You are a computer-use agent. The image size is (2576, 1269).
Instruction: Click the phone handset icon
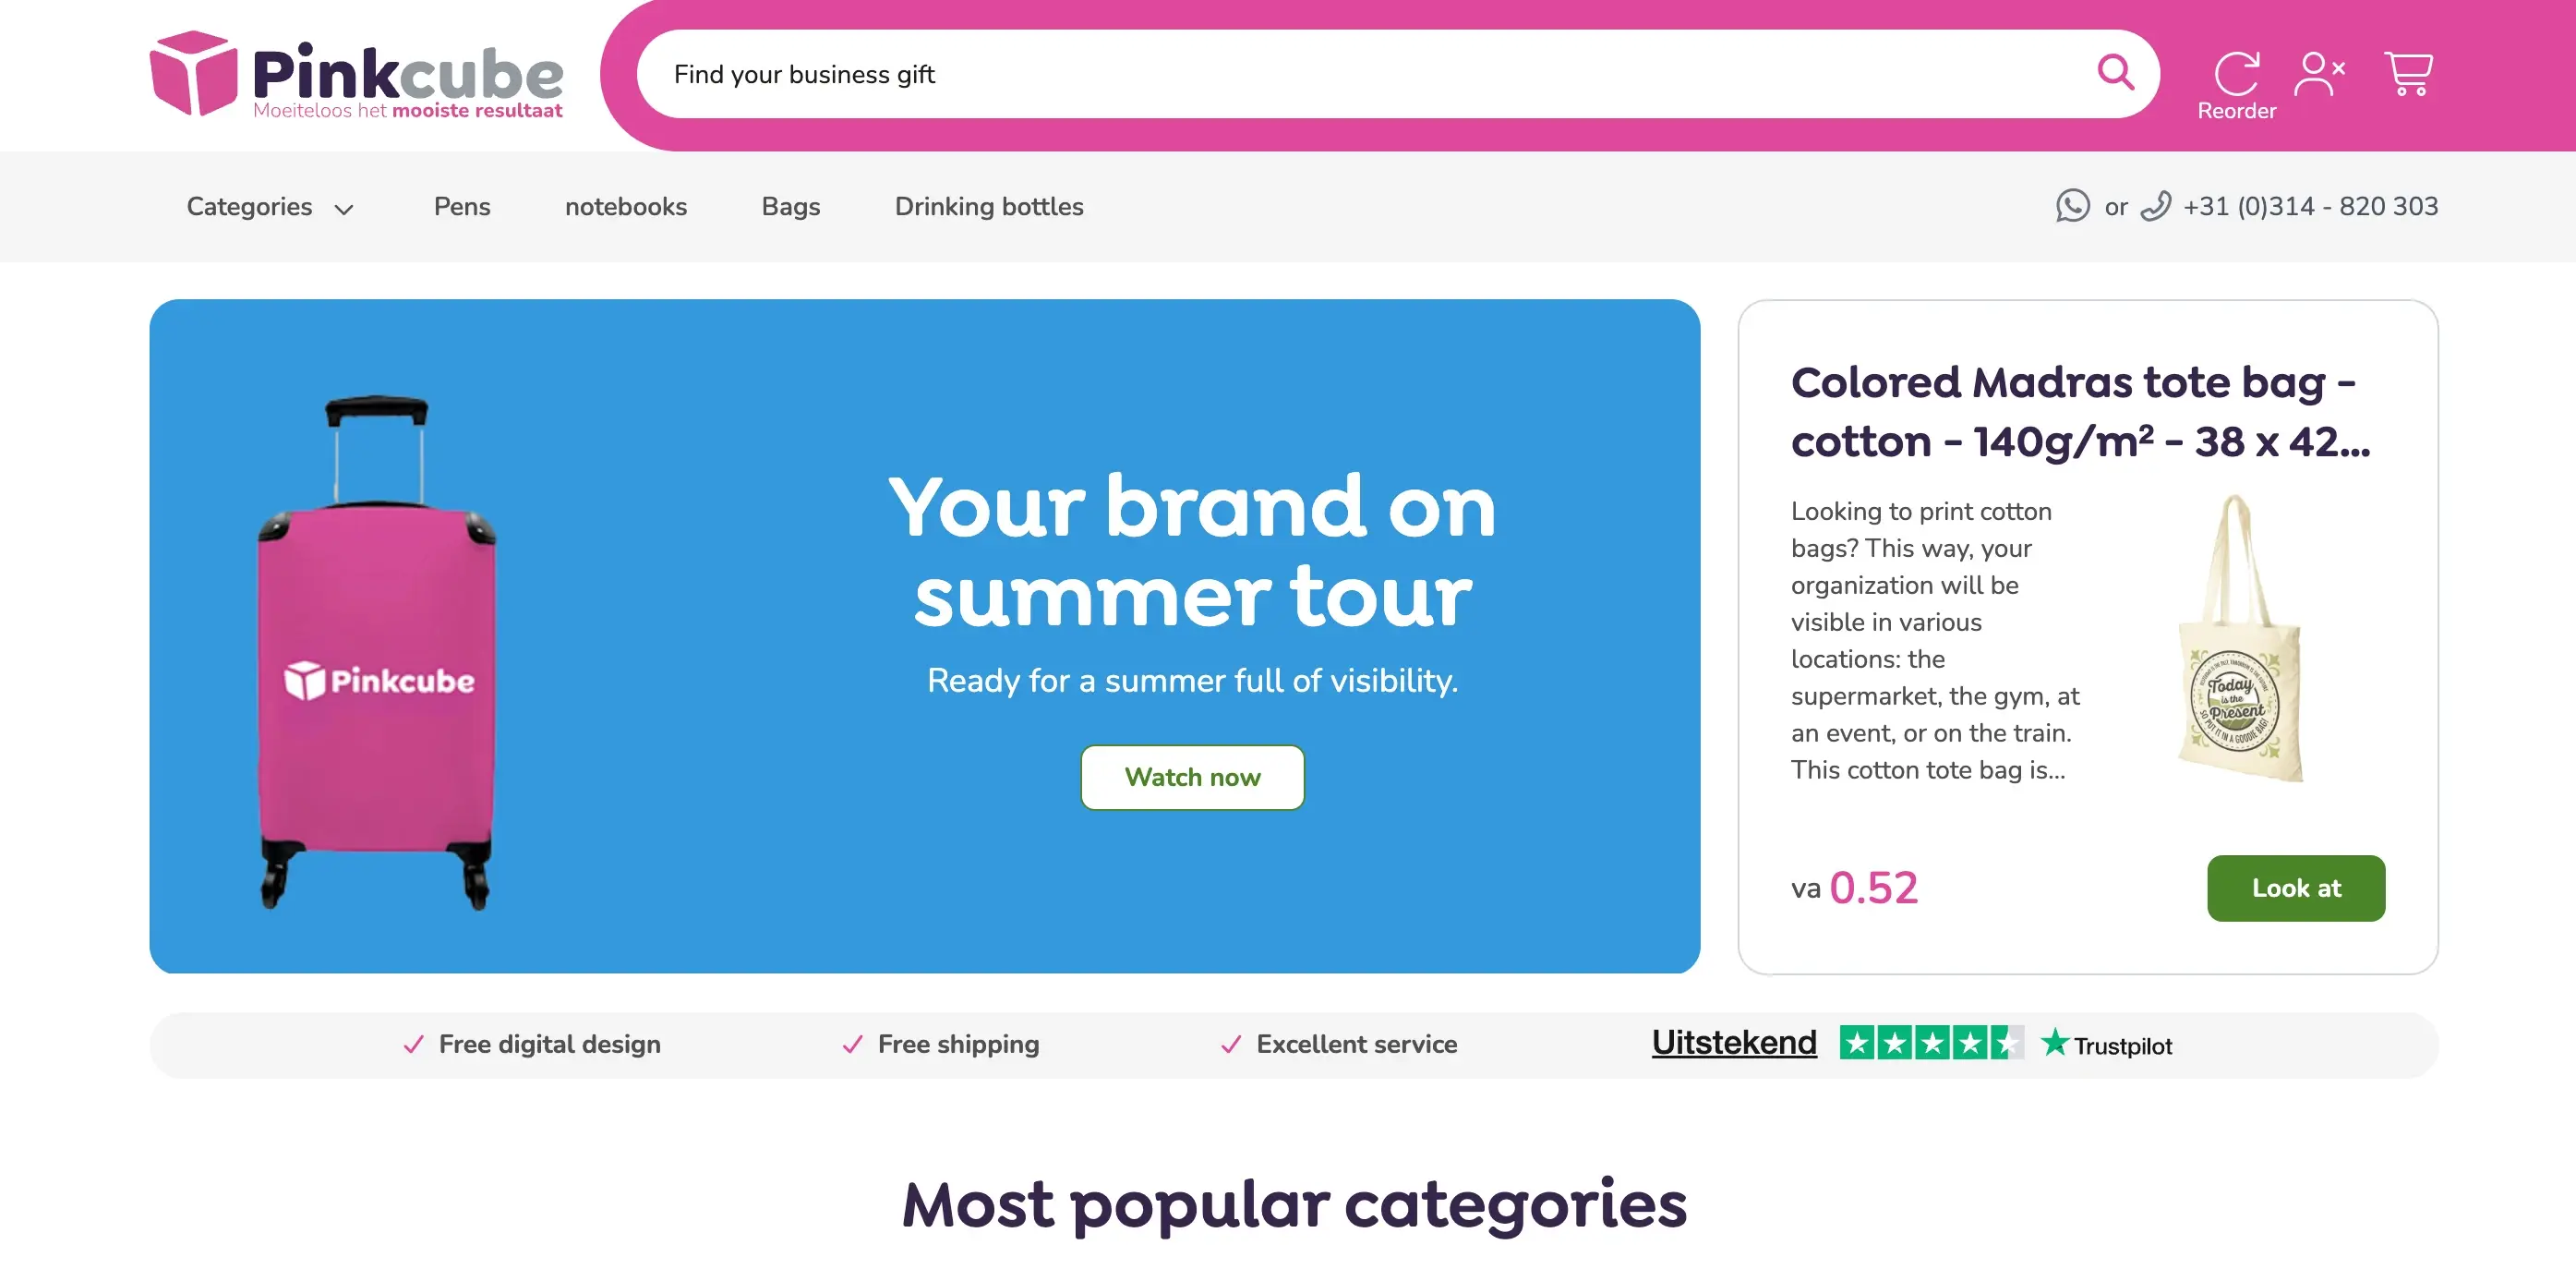tap(2155, 206)
